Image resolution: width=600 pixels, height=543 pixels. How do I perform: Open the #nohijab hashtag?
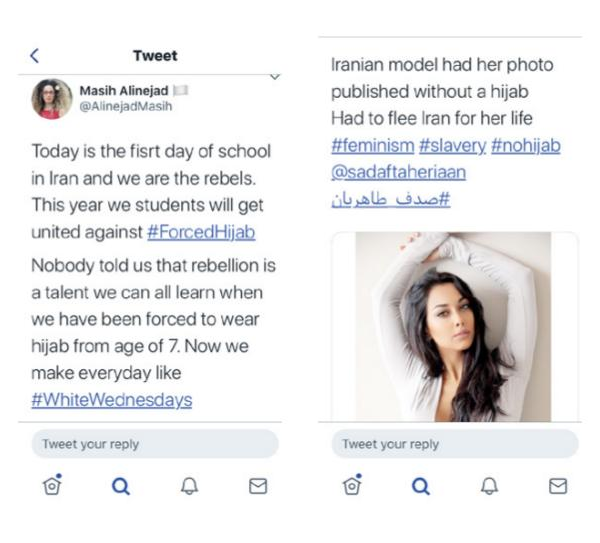pyautogui.click(x=526, y=146)
